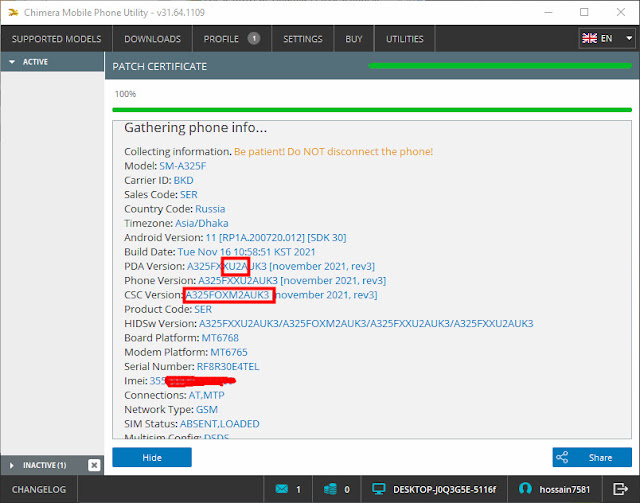Click the DESKTOP-J0Q3G5E-5116f name
Image resolution: width=640 pixels, height=503 pixels.
pos(444,489)
